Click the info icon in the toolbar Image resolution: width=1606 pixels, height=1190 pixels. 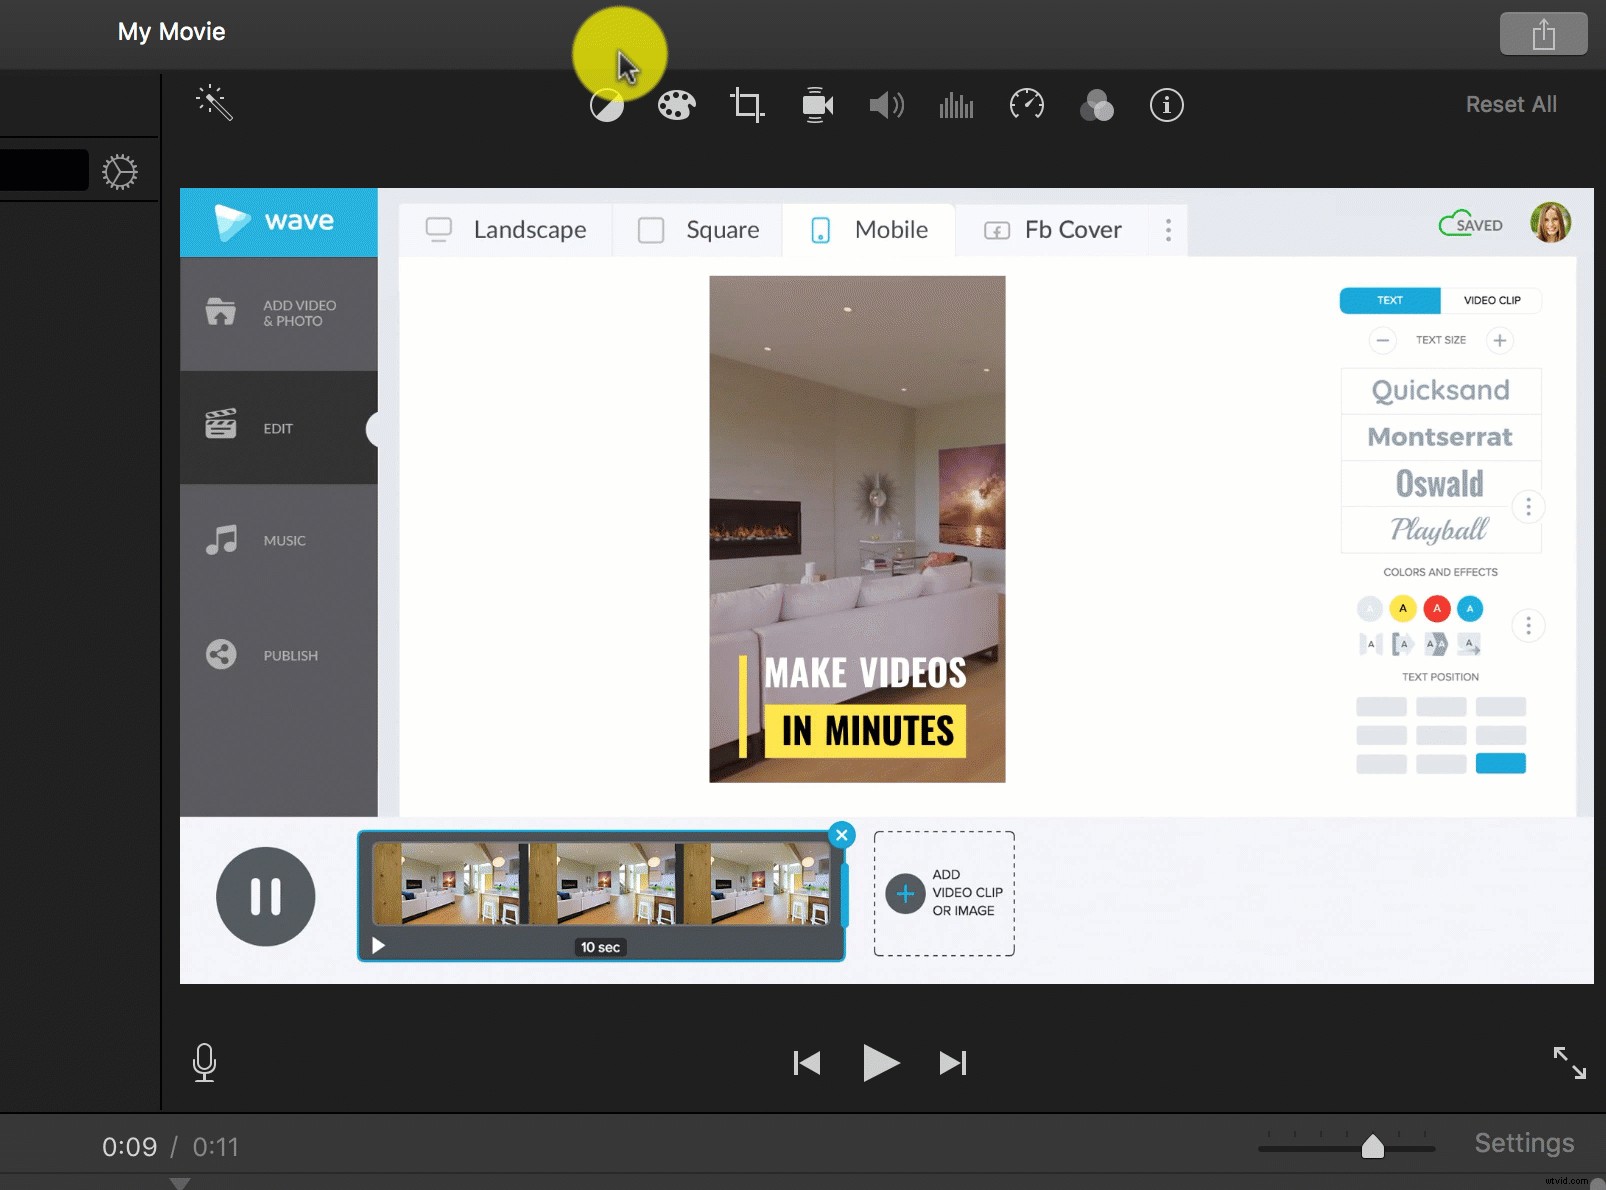[1166, 104]
